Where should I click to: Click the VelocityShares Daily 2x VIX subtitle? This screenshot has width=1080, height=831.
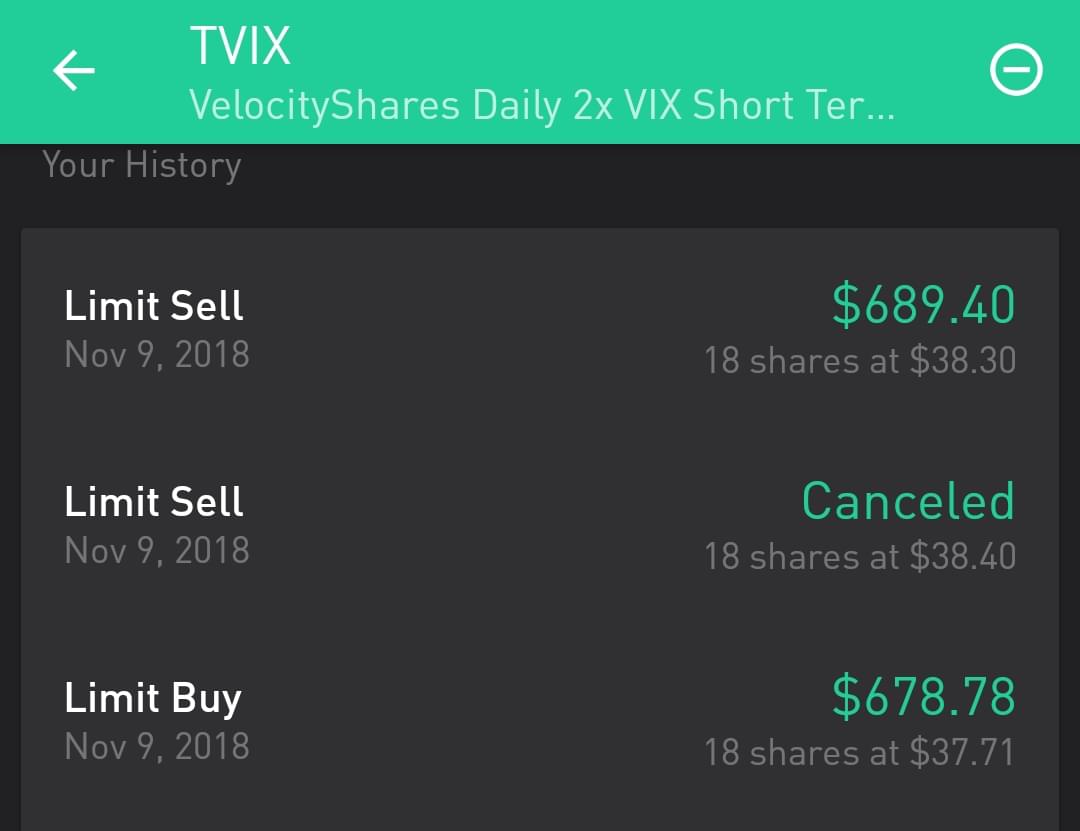pos(541,105)
